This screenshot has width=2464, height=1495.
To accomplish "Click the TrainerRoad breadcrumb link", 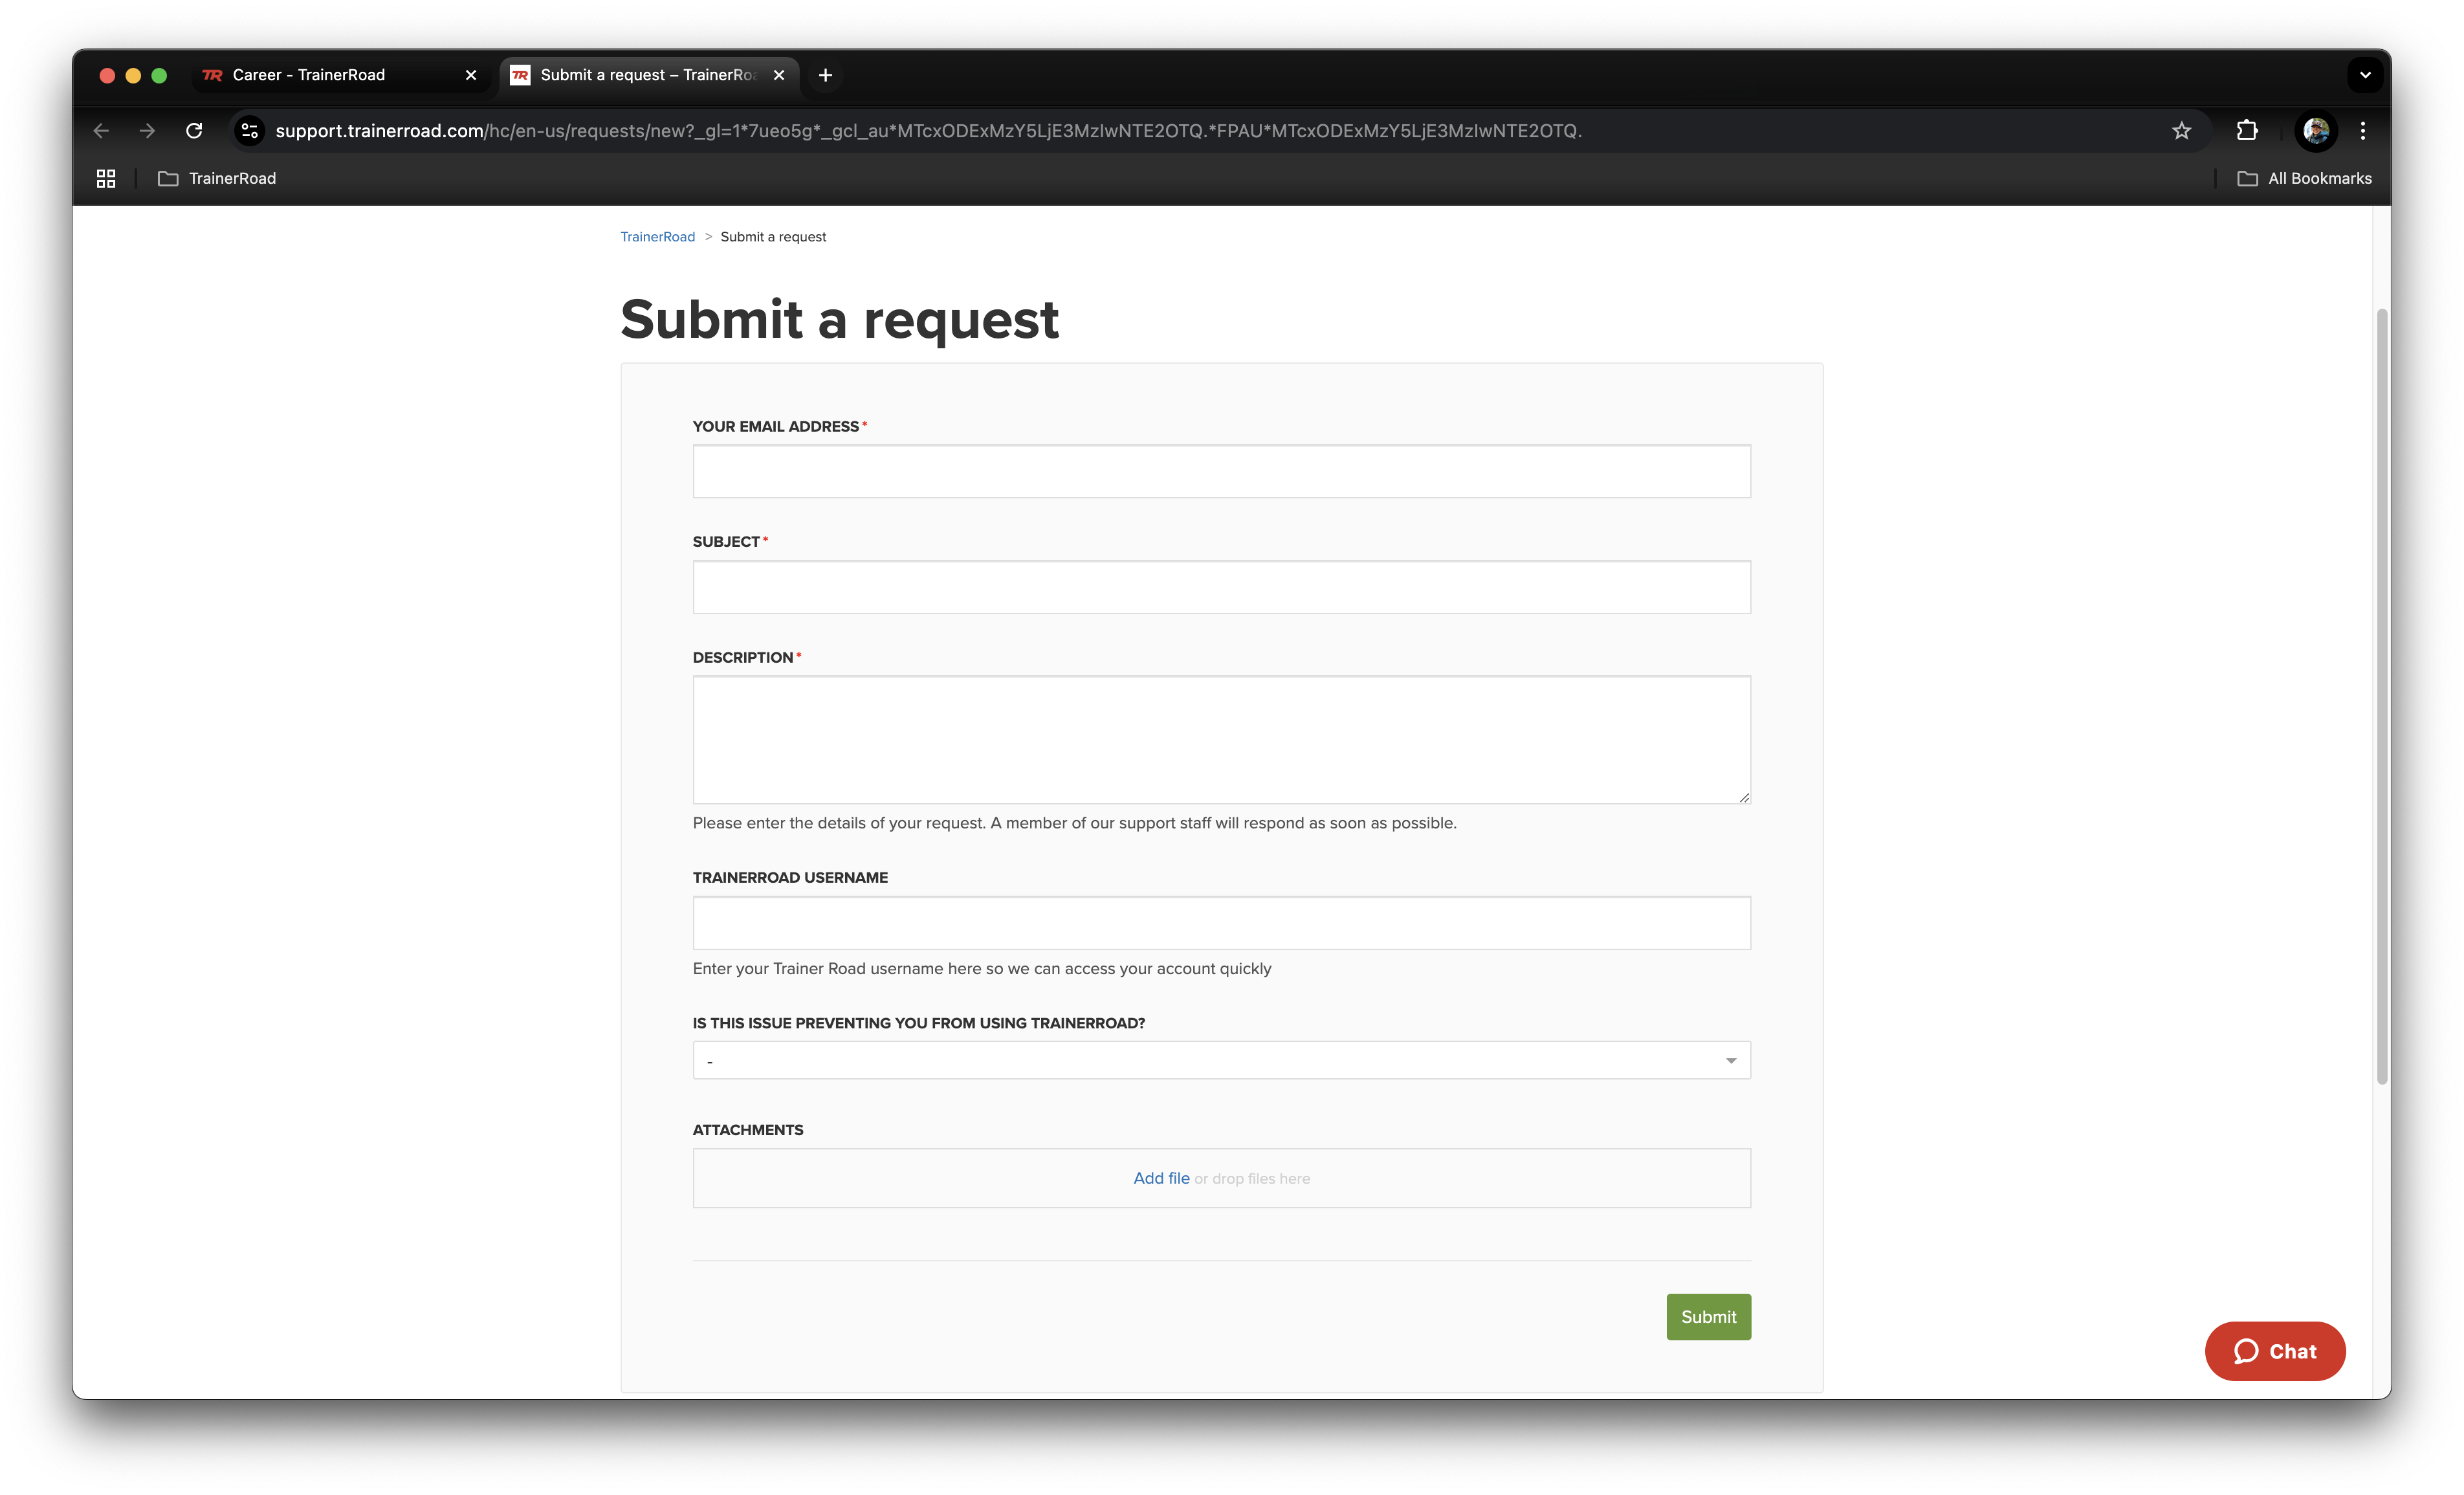I will [x=657, y=237].
